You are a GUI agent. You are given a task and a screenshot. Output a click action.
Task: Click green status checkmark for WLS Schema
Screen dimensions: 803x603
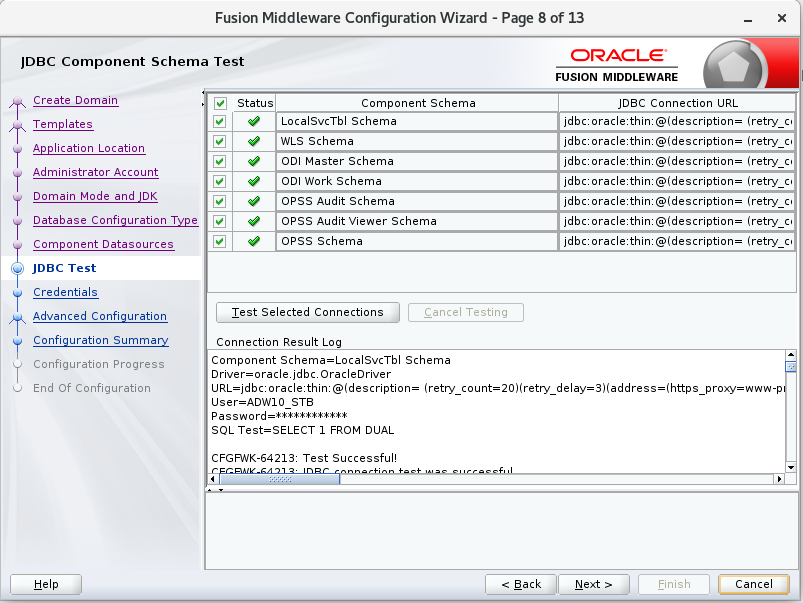click(x=253, y=141)
